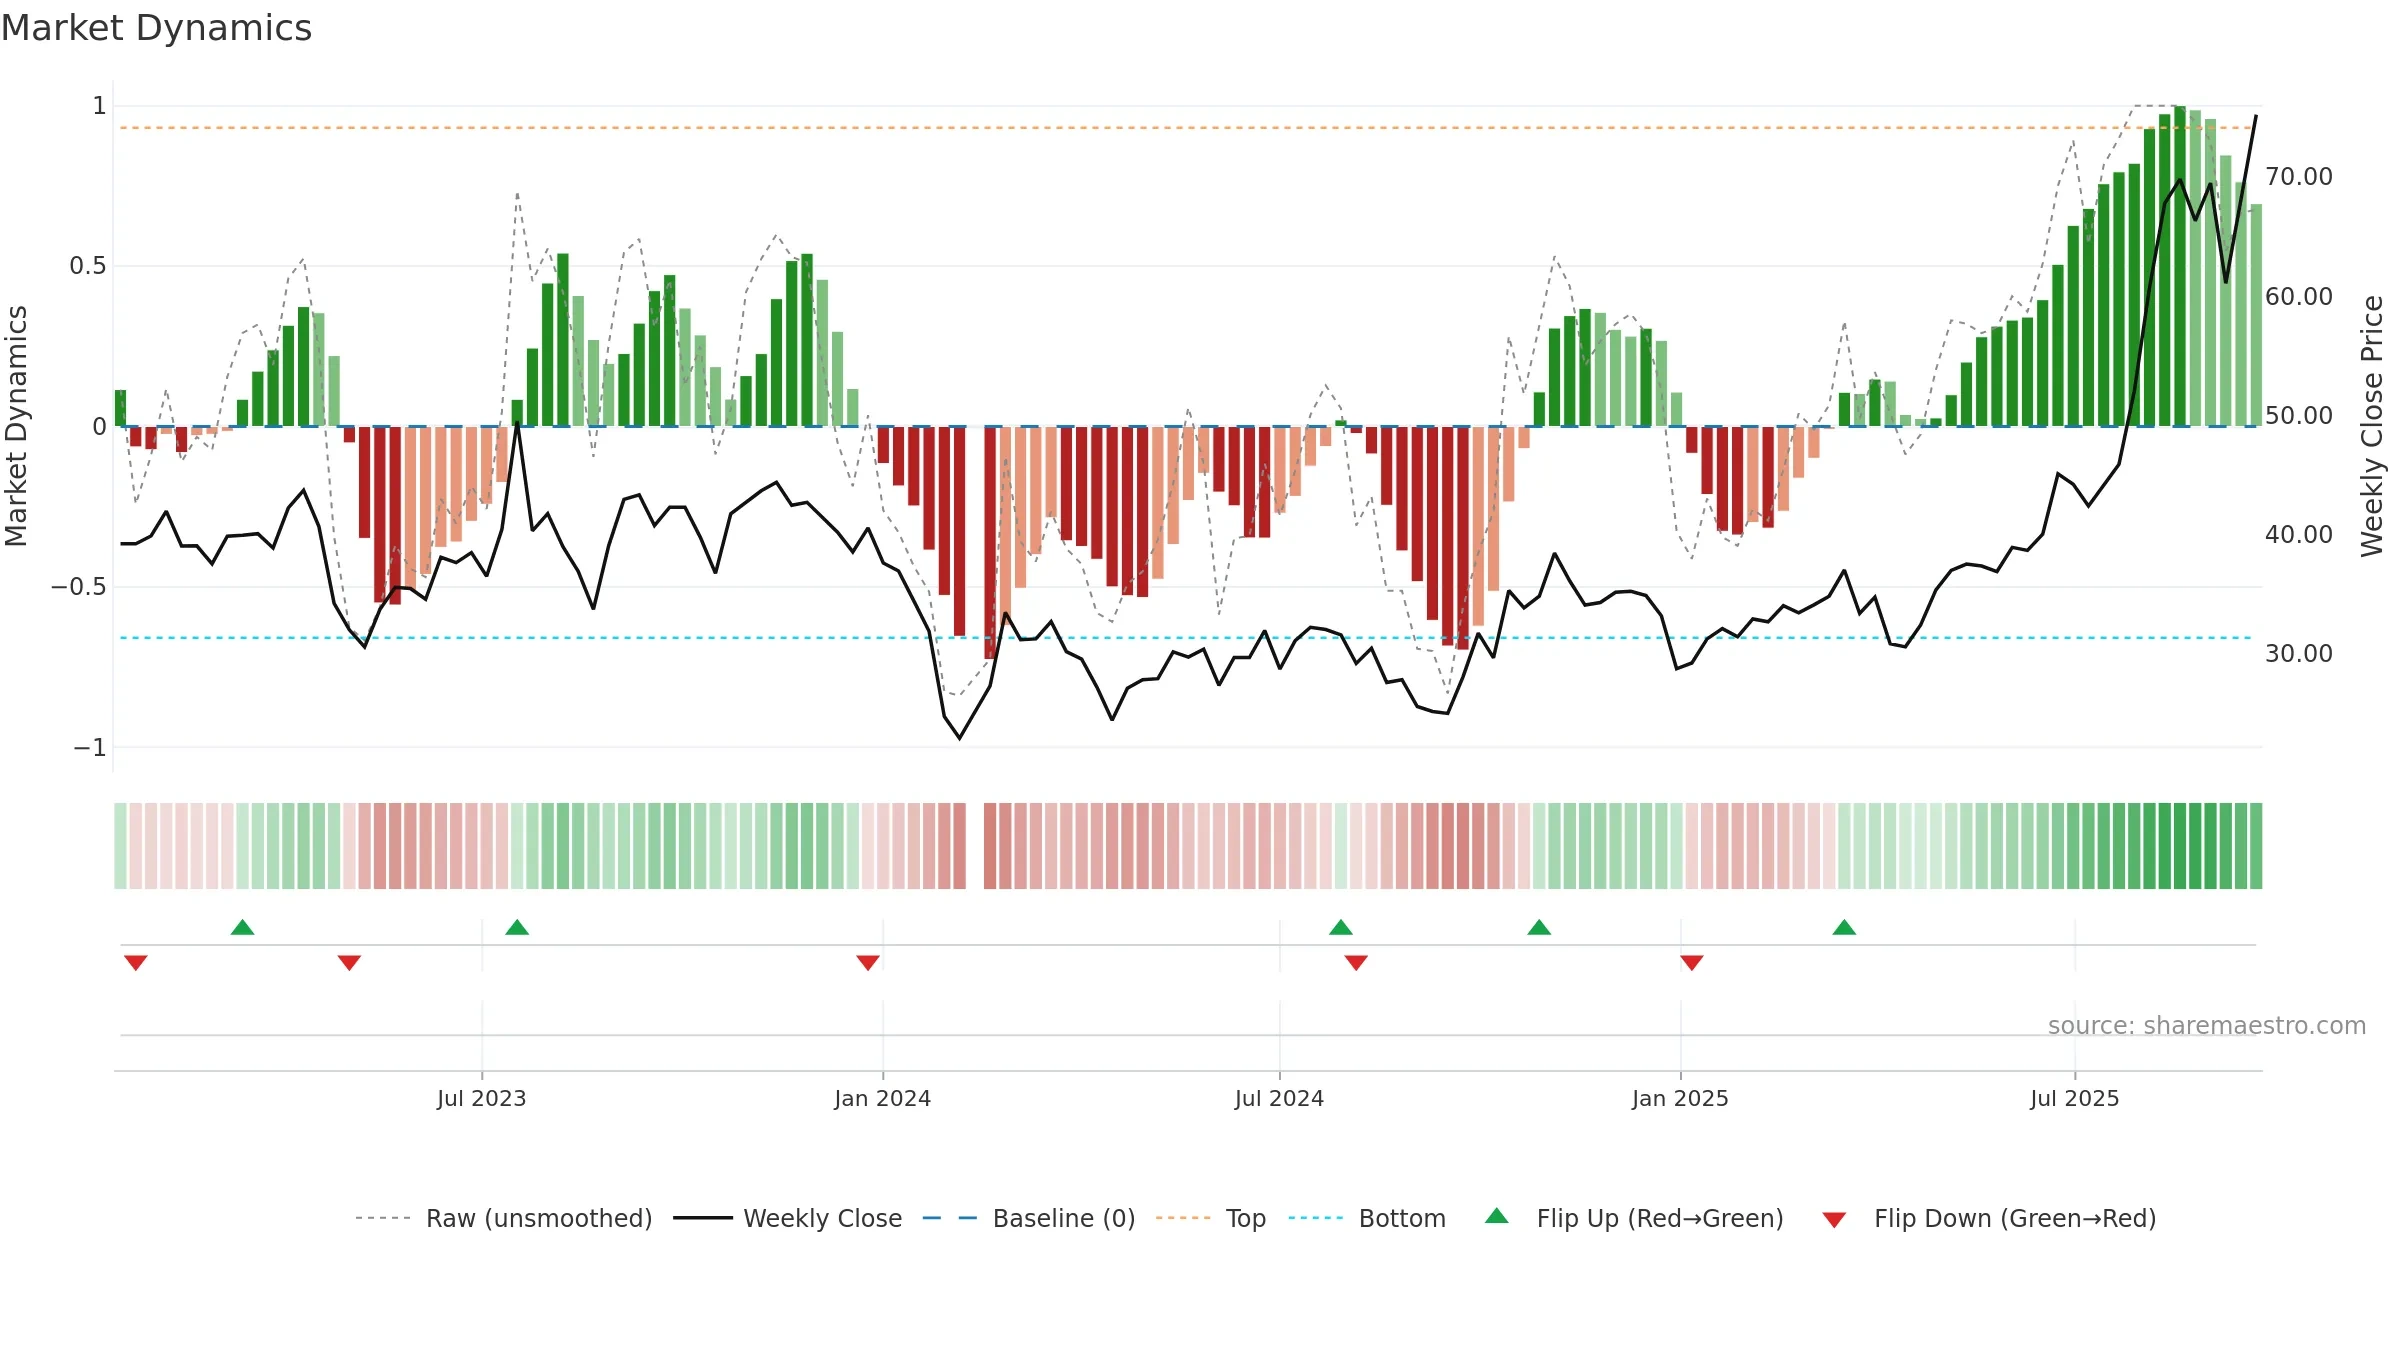Select the green flip-up marker just after Jul 2023
The width and height of the screenshot is (2400, 1350).
[517, 927]
